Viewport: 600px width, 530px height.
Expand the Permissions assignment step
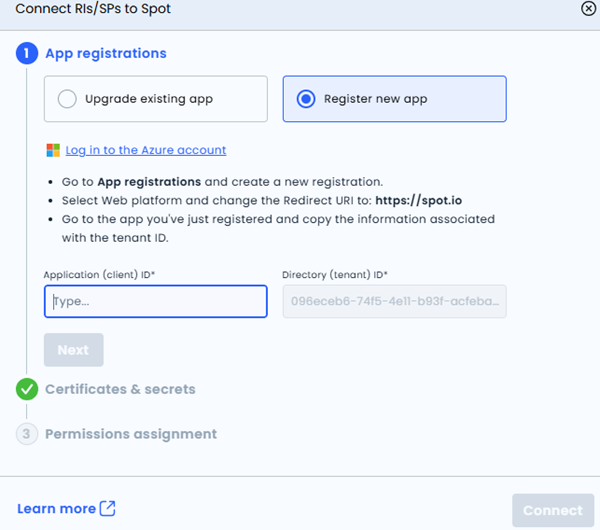(x=131, y=434)
